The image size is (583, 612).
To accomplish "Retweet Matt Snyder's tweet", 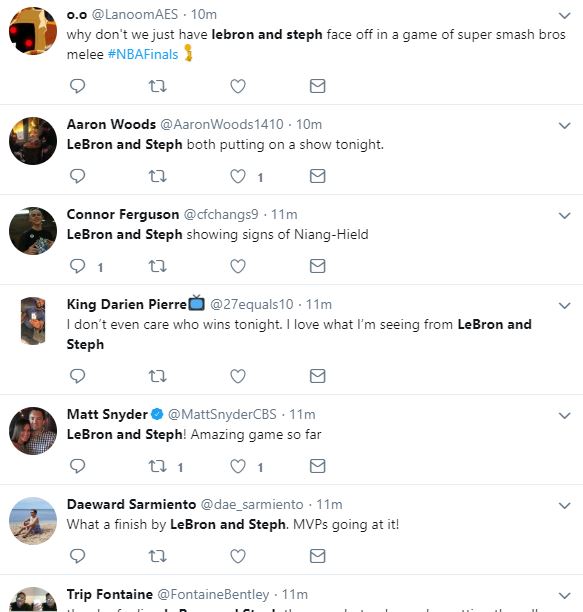I will [158, 466].
